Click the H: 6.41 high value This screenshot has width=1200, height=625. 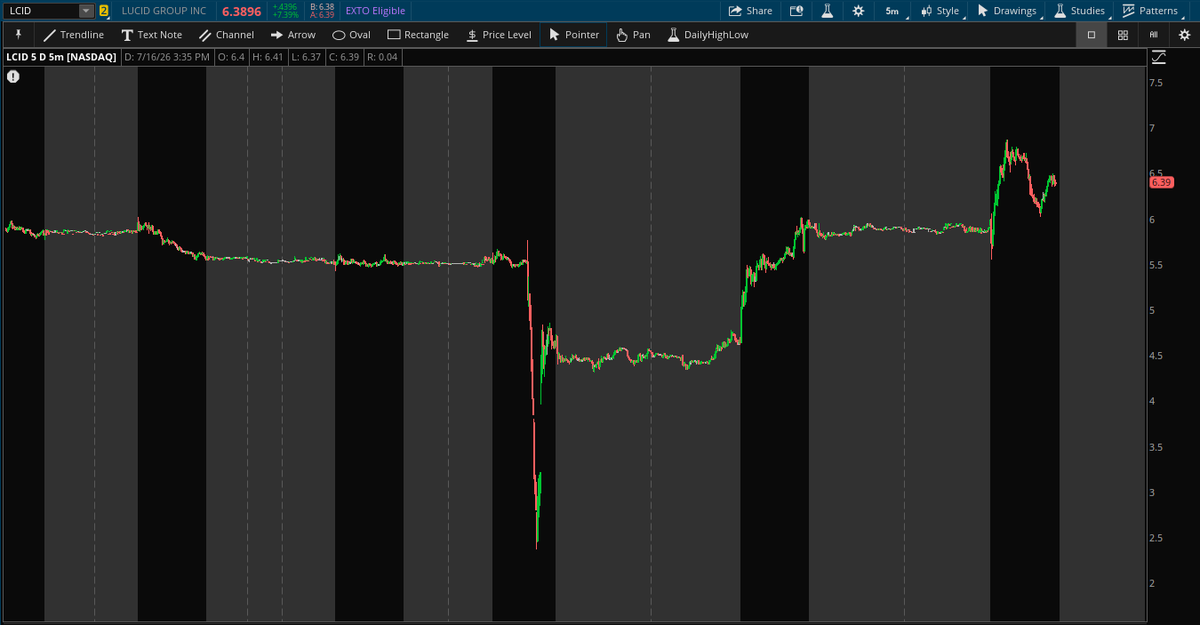(x=268, y=57)
